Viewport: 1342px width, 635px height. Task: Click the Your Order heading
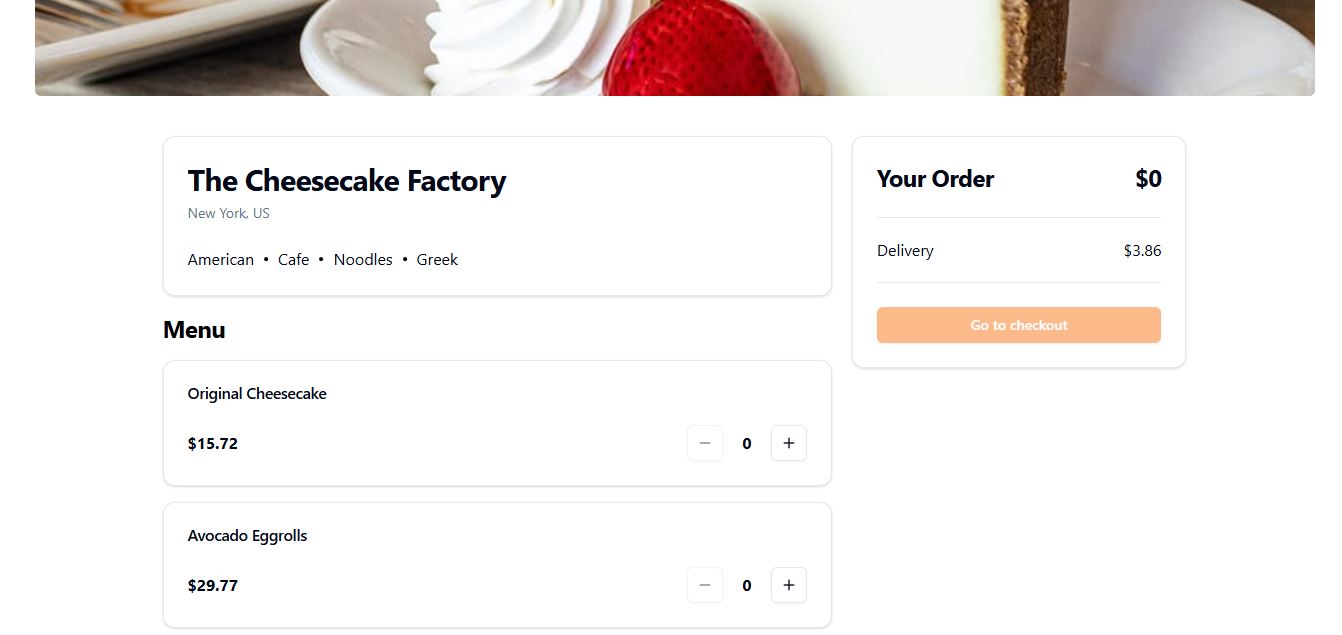coord(936,179)
